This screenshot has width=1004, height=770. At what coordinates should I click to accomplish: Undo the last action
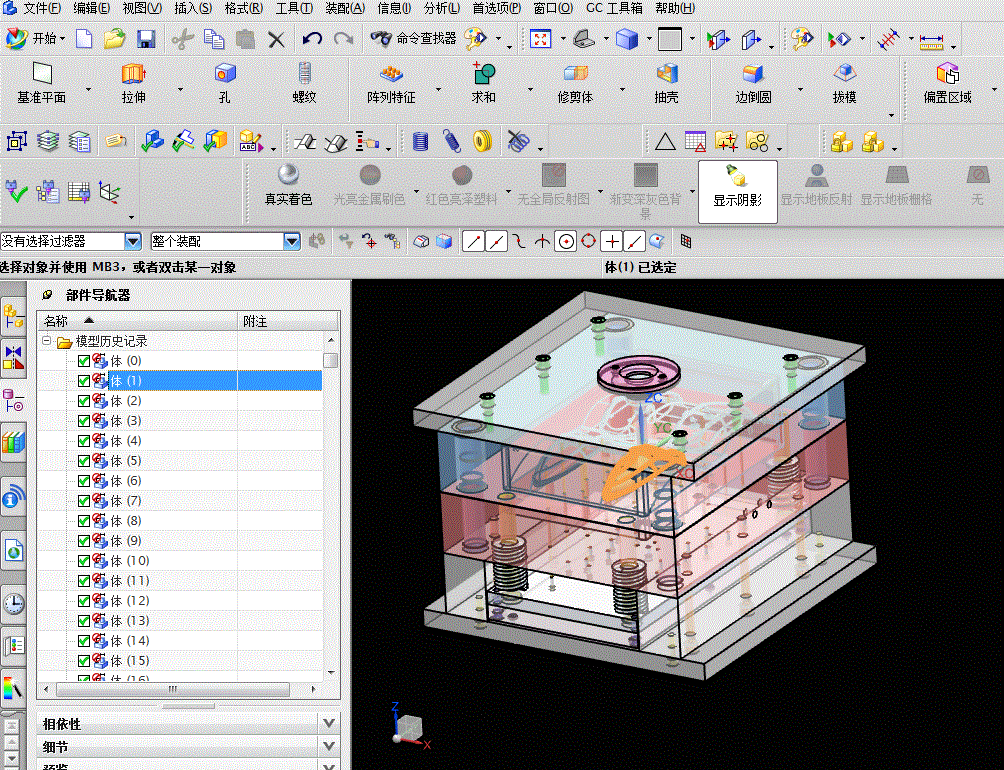pyautogui.click(x=312, y=39)
